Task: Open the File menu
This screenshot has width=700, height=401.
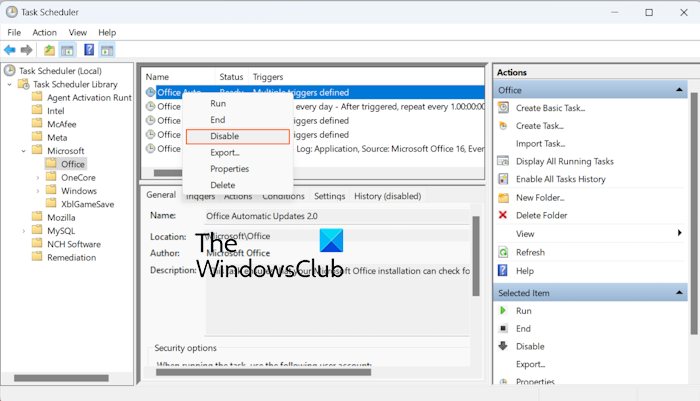Action: pyautogui.click(x=14, y=33)
